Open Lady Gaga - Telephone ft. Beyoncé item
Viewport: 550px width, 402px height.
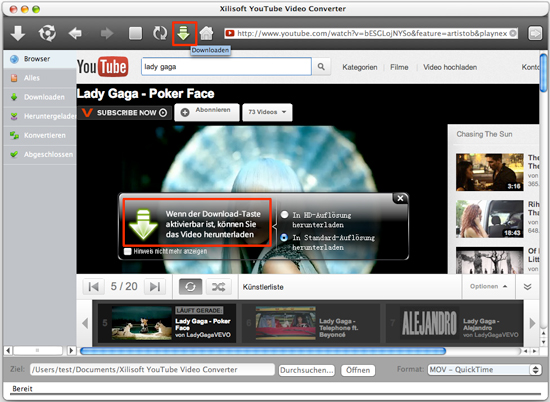click(x=311, y=323)
